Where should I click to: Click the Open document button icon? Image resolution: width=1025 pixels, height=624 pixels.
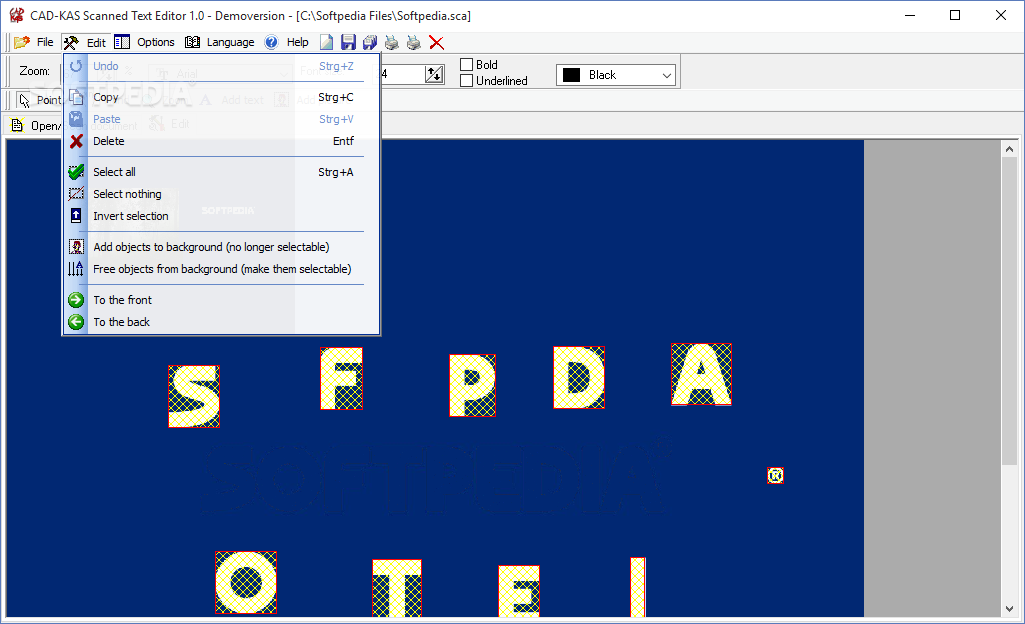(x=18, y=125)
